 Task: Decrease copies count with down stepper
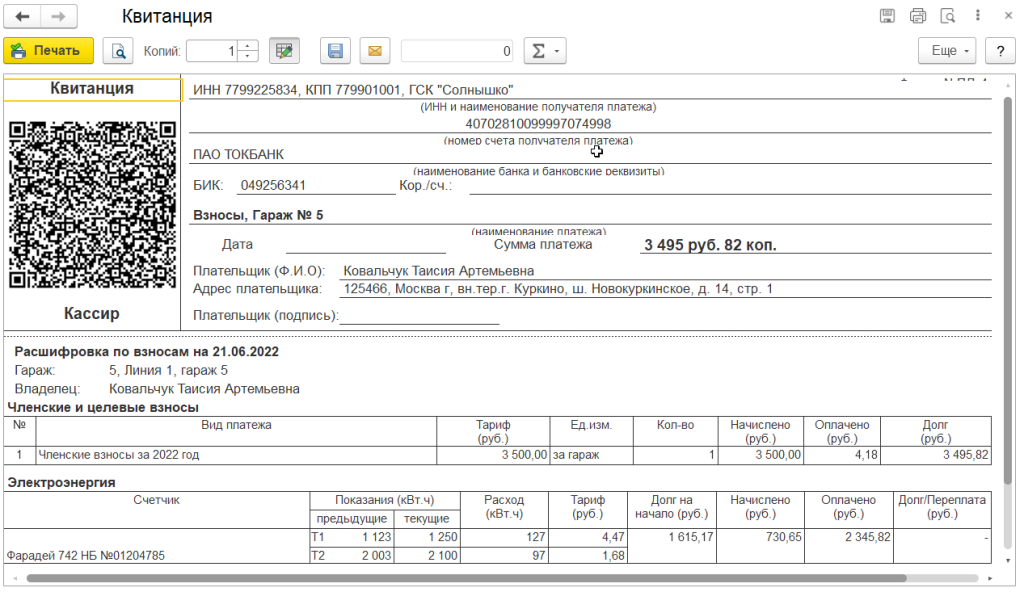(248, 57)
